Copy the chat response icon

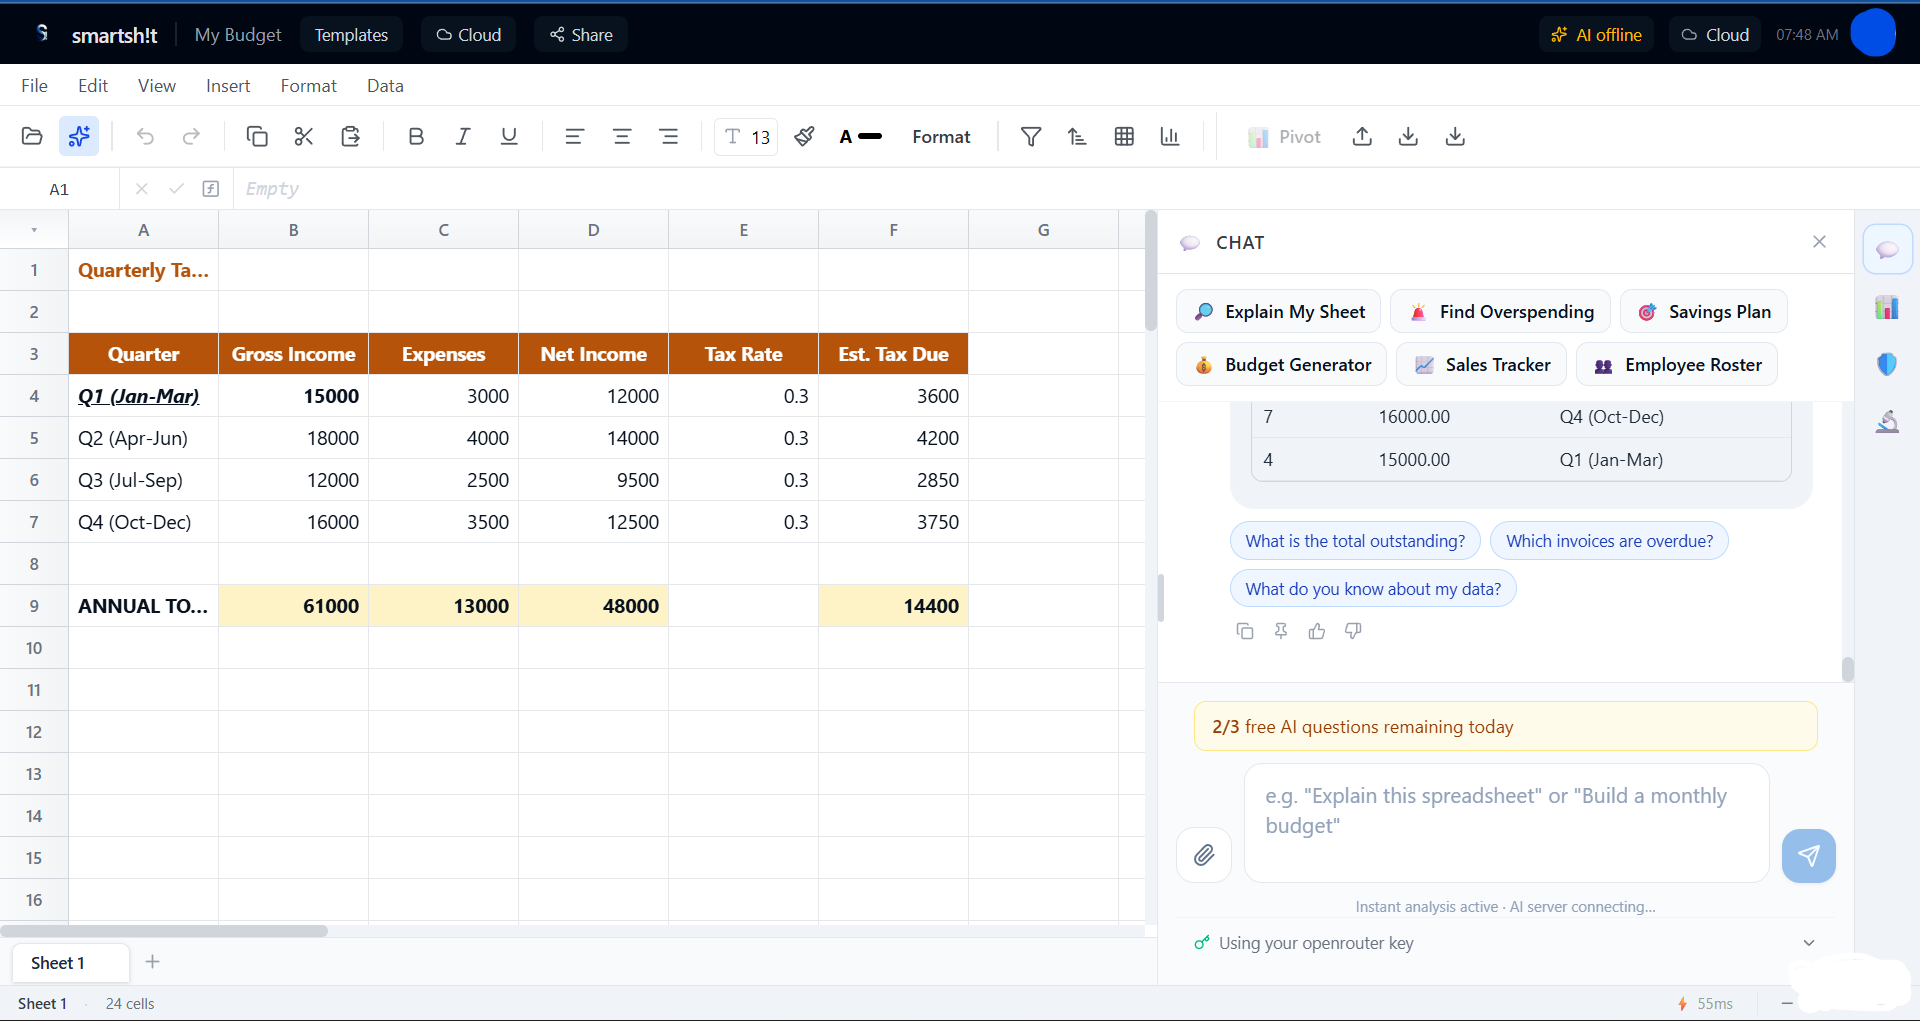[x=1245, y=631]
